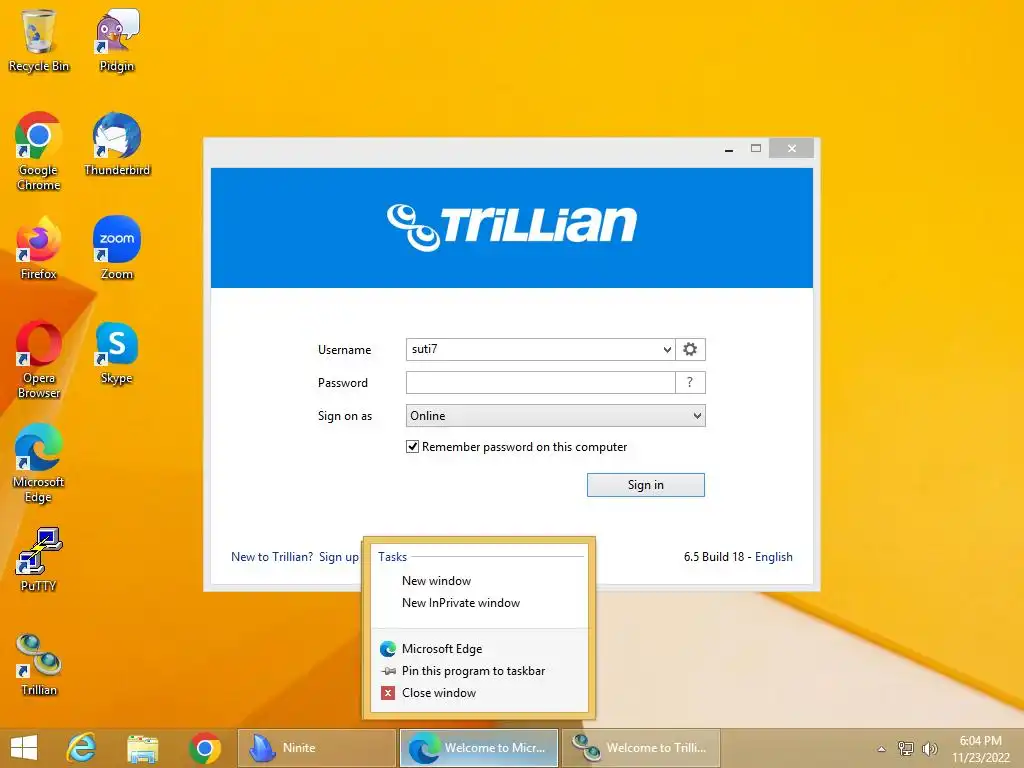
Task: Switch to Welcome to Trillian taskbar button
Action: 641,748
